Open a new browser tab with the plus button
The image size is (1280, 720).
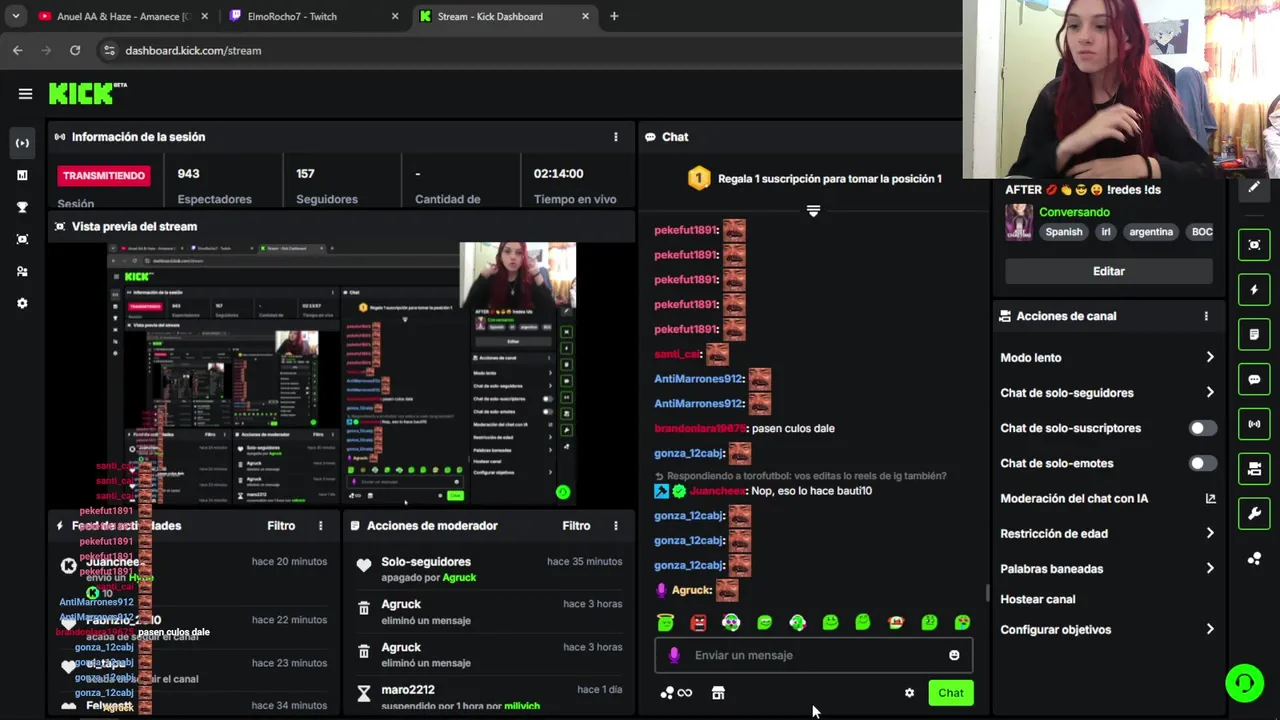pos(614,16)
